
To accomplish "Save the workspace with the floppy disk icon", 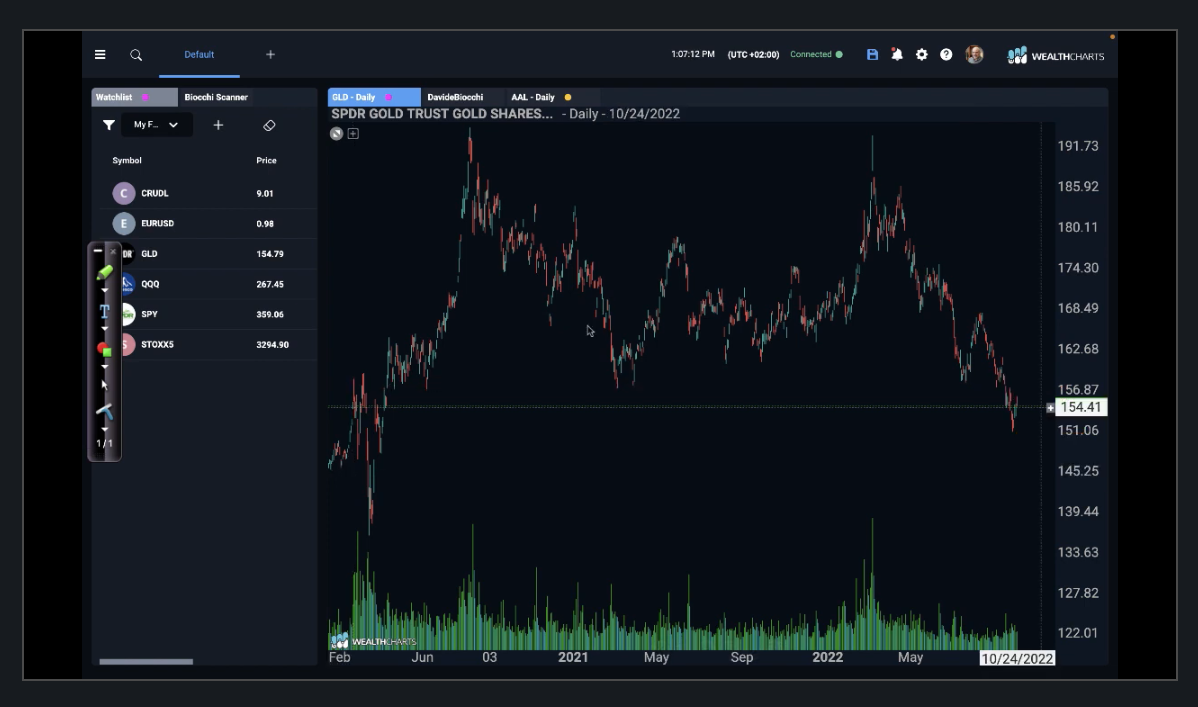I will coord(873,54).
